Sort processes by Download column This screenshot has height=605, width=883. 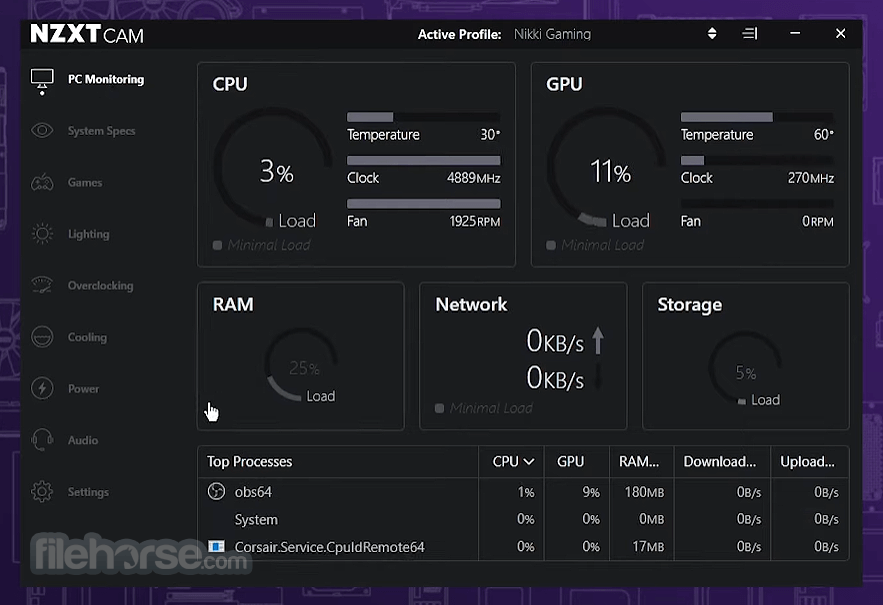pos(720,462)
